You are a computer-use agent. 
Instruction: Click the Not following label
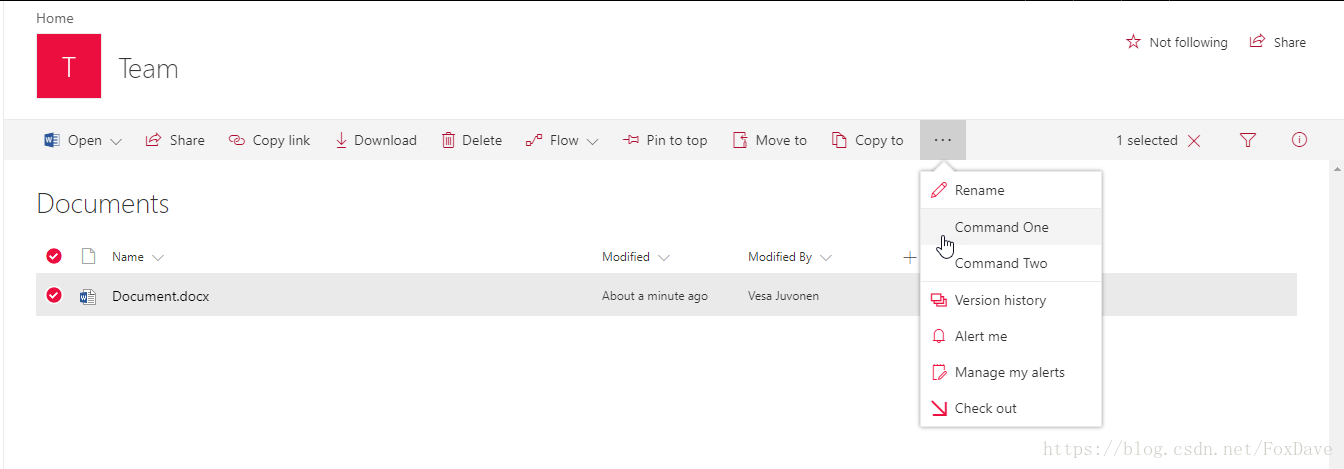click(x=1188, y=42)
